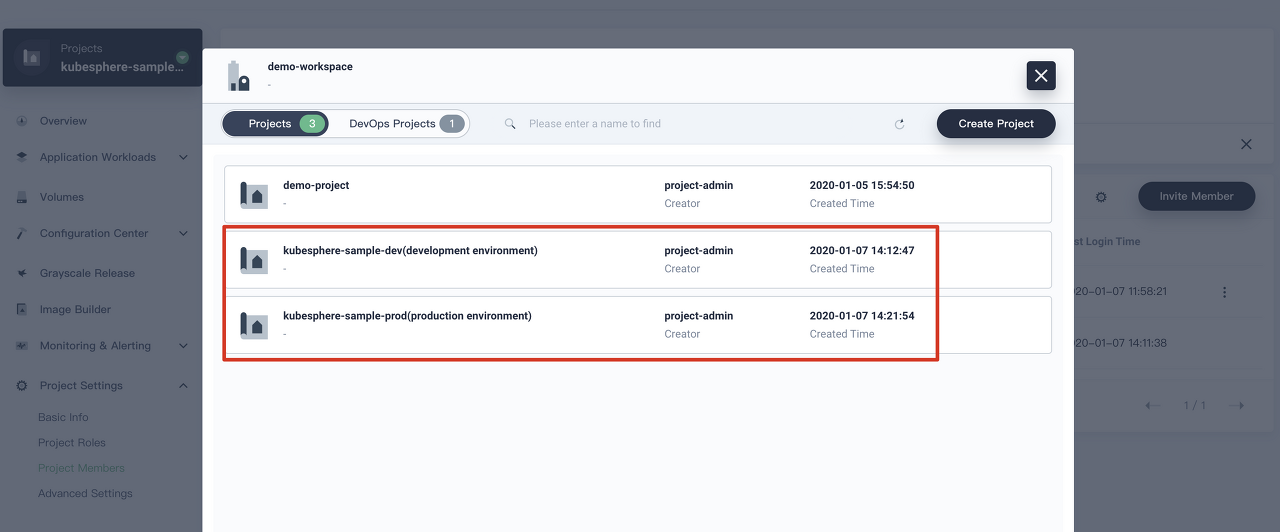
Task: Open Basic Info under Project Settings
Action: 63,417
